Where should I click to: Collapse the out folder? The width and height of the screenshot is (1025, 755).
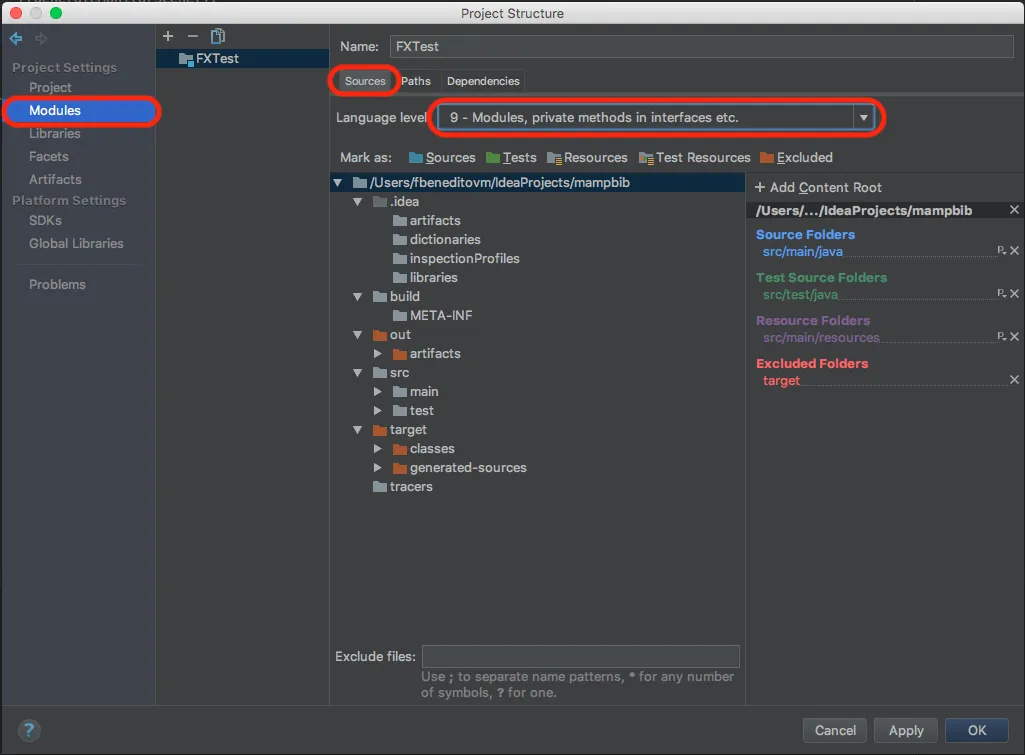358,335
